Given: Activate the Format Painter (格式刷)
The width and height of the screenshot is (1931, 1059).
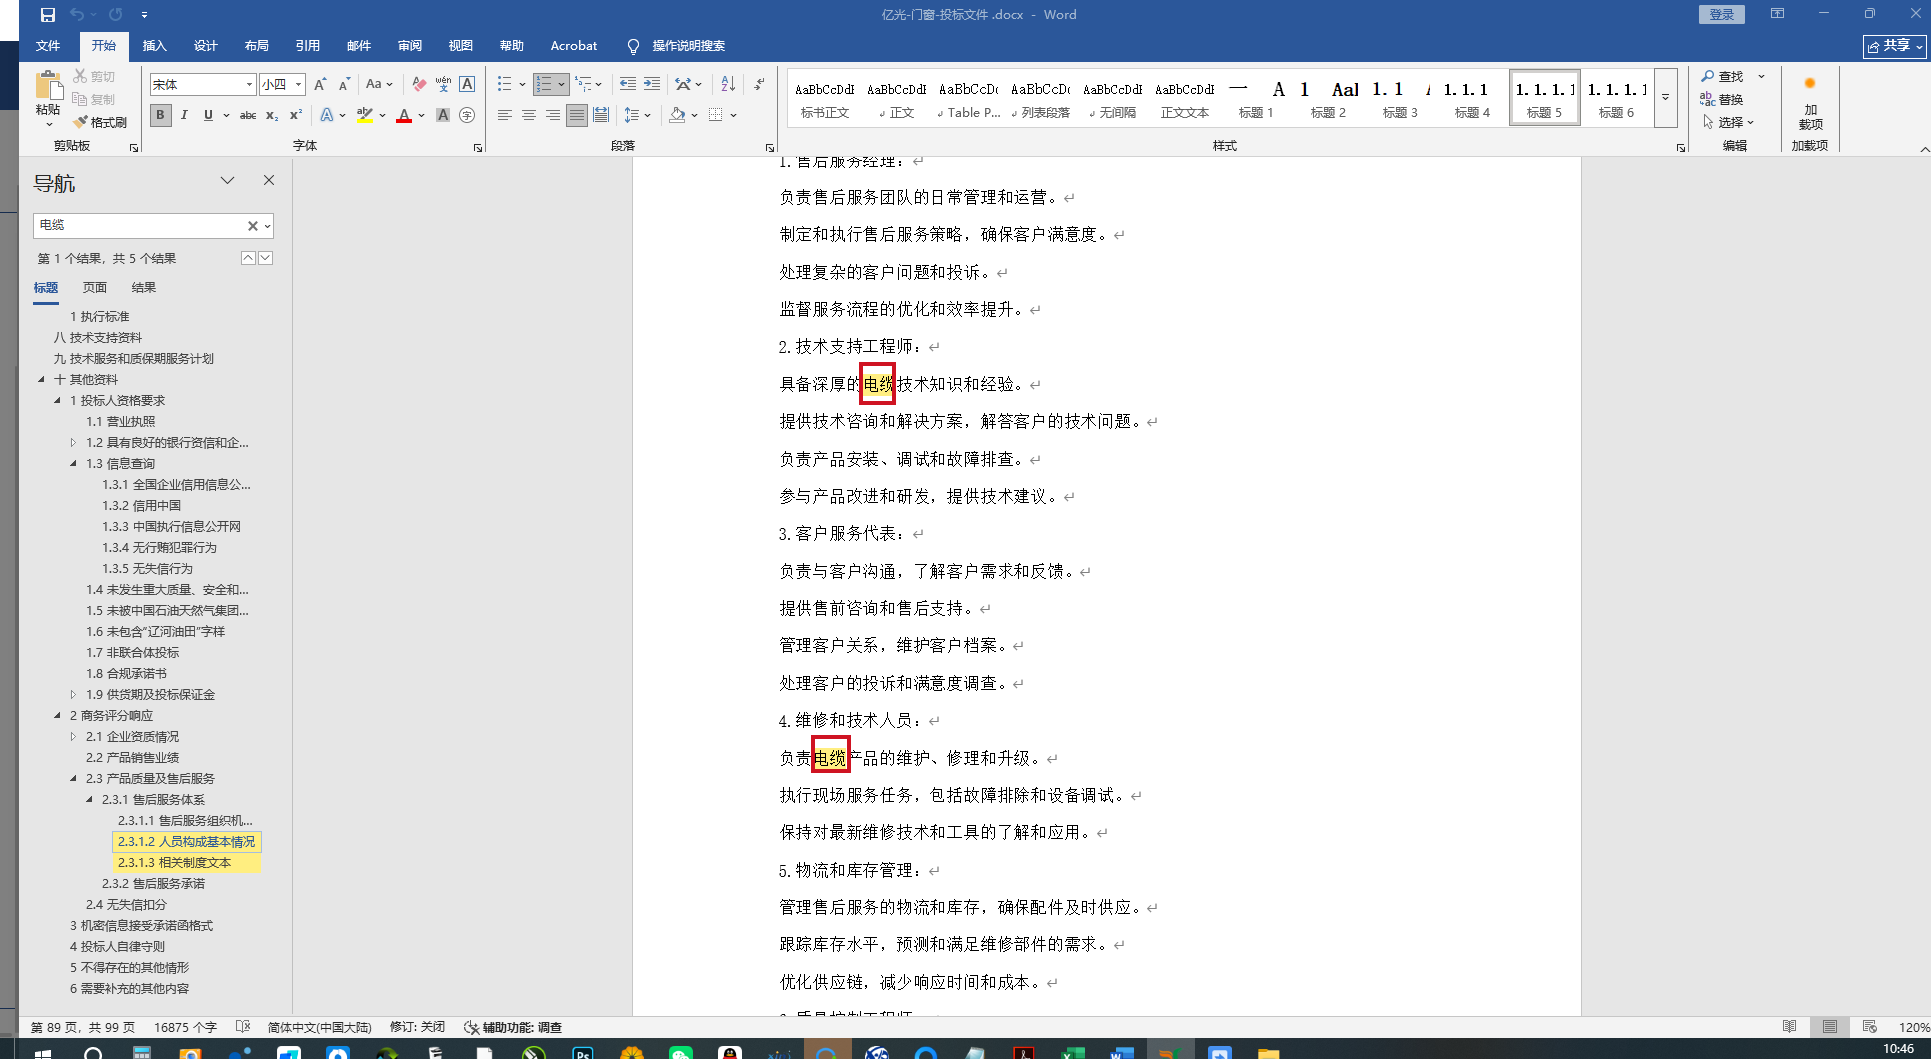Looking at the screenshot, I should 100,122.
